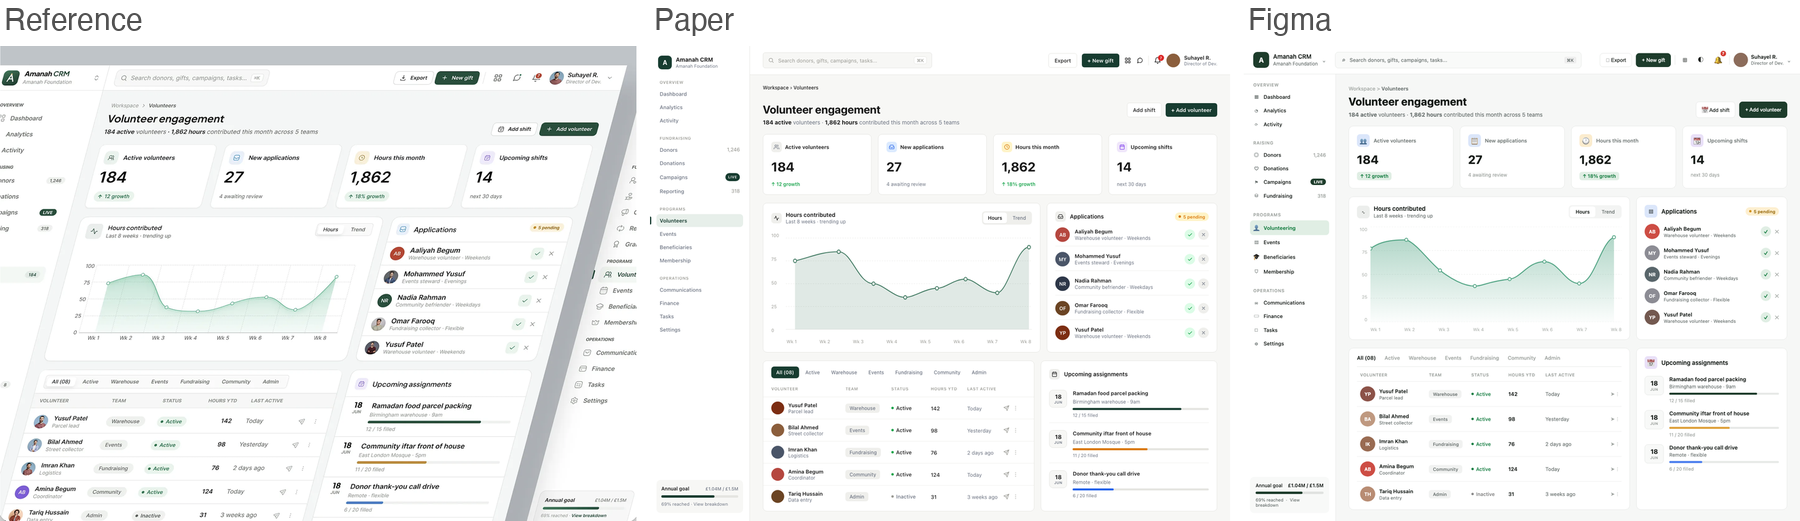Open notifications bell in the Paper panel

coord(1158,60)
